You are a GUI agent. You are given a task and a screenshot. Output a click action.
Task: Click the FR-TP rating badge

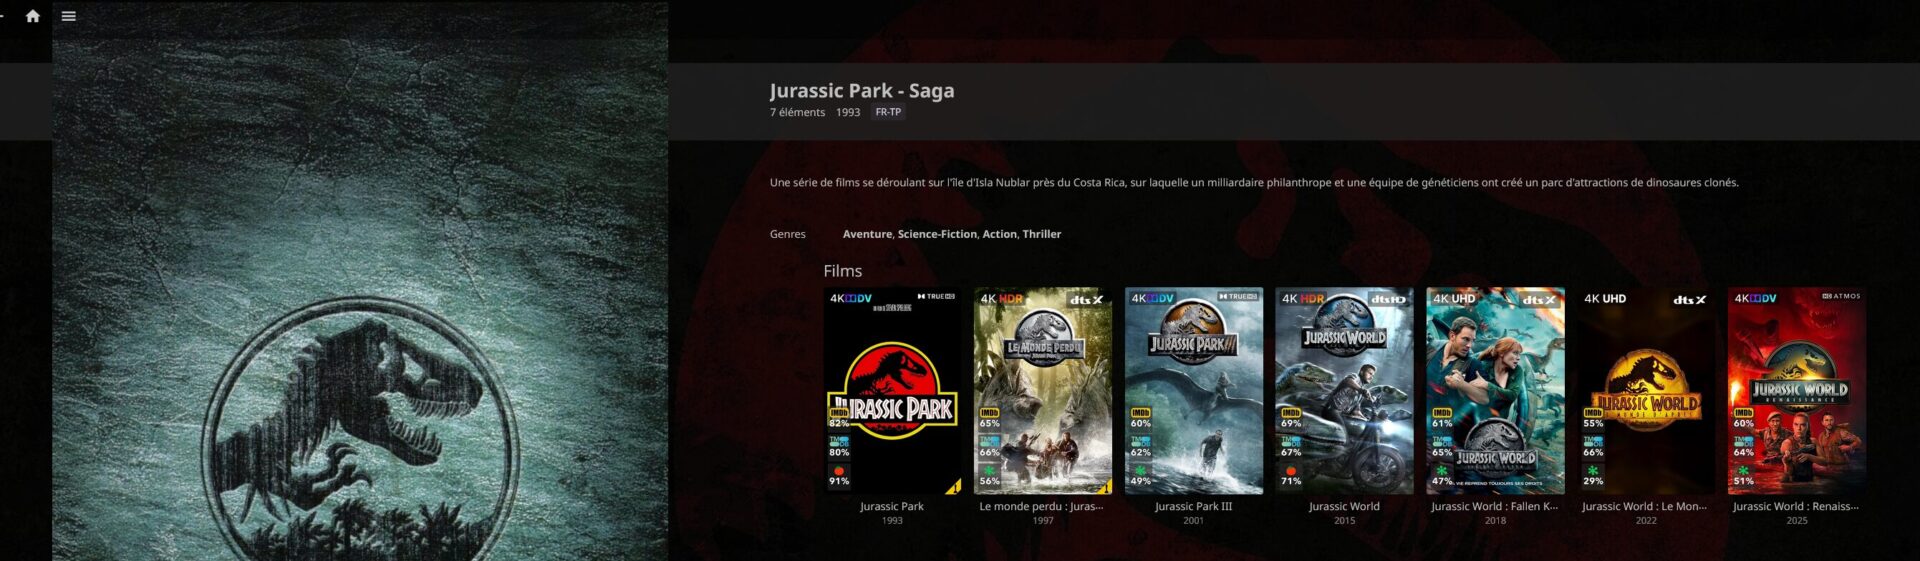(888, 112)
